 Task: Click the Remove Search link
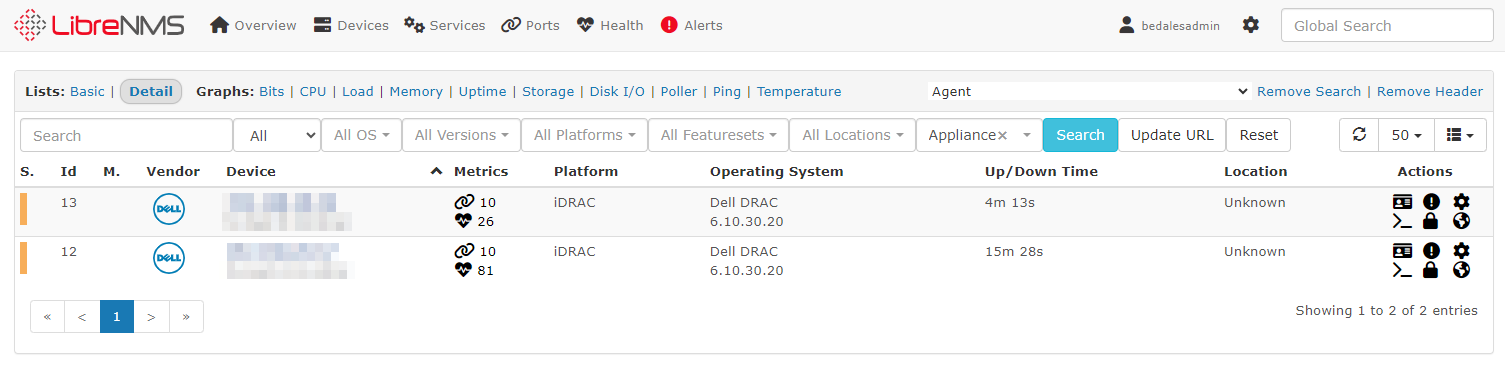[1309, 91]
